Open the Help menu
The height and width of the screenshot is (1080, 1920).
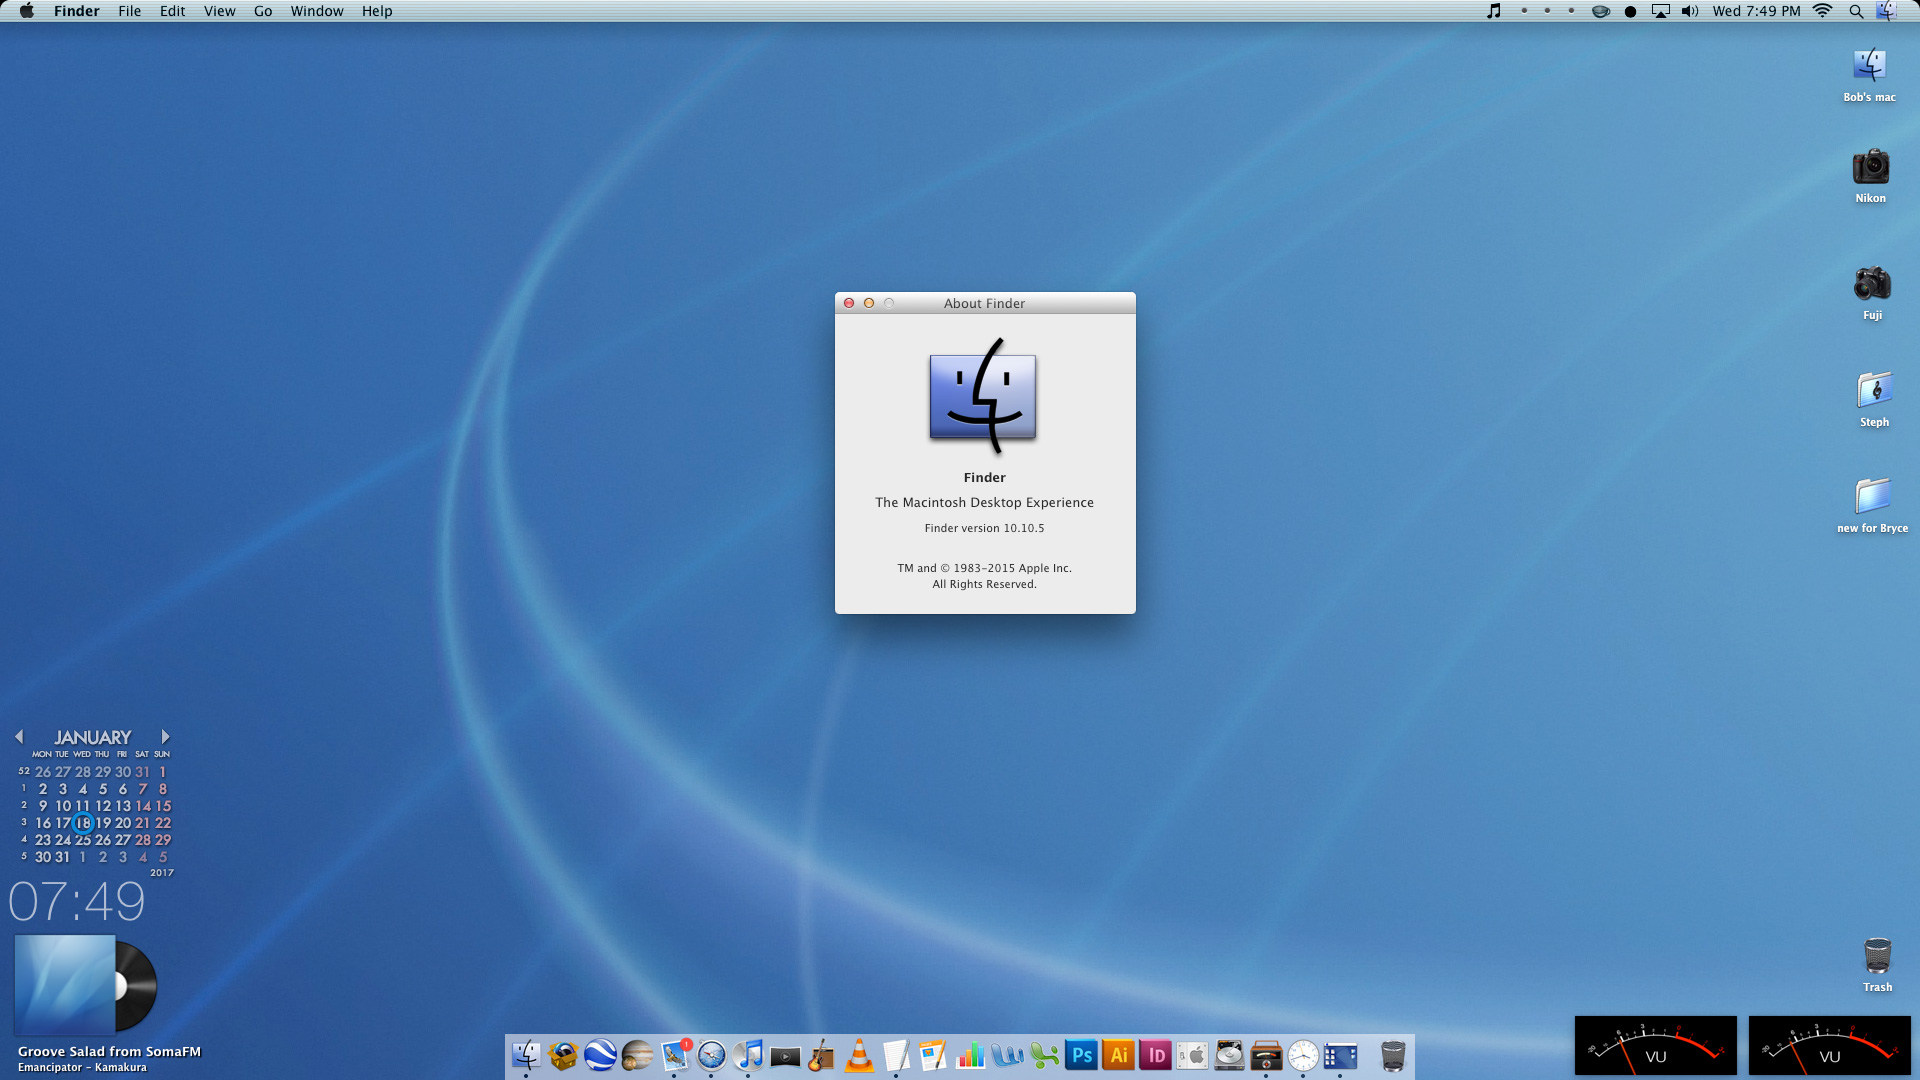click(377, 11)
